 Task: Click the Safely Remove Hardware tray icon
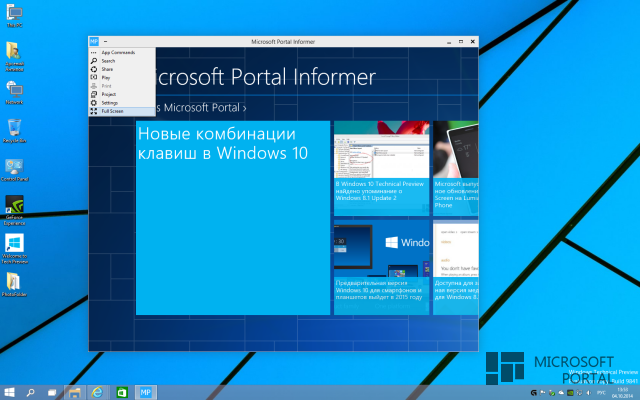552,393
